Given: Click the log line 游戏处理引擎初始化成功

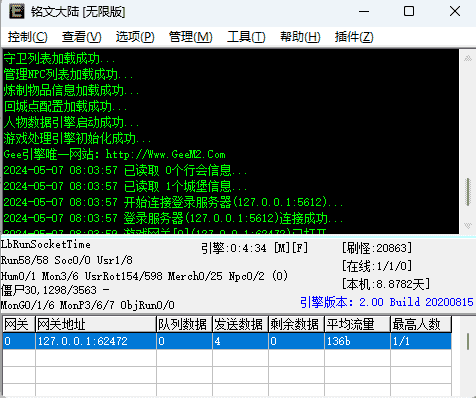Looking at the screenshot, I should [77, 138].
